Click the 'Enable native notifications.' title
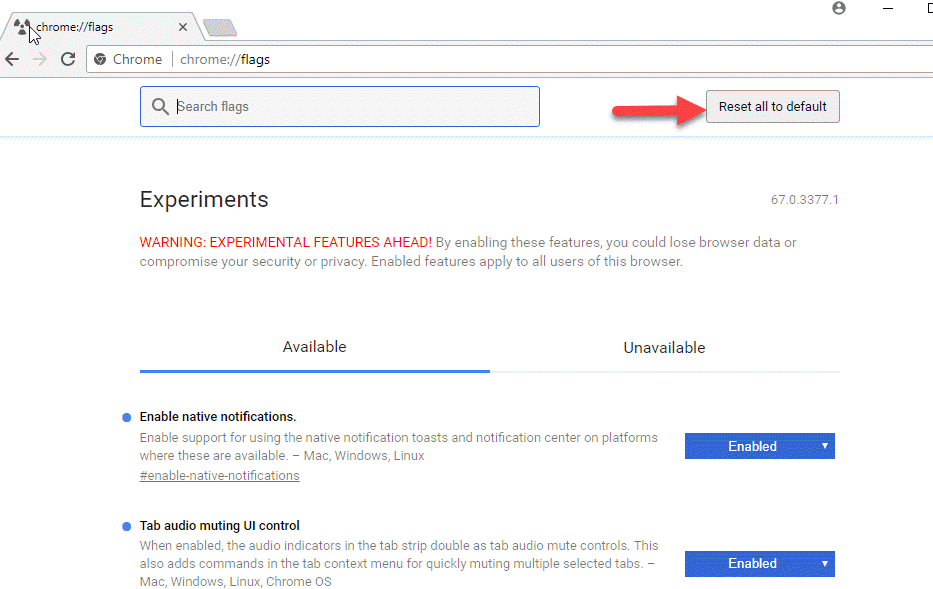 218,417
